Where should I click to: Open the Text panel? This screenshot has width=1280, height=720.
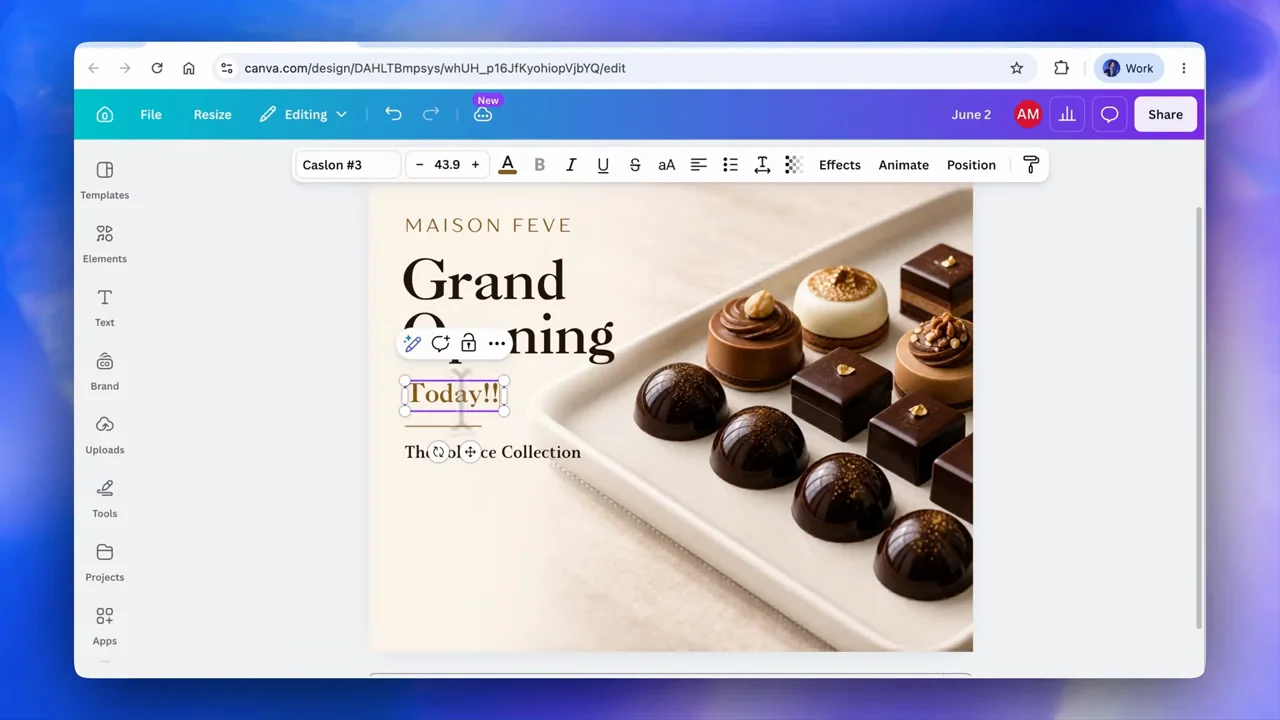[105, 308]
